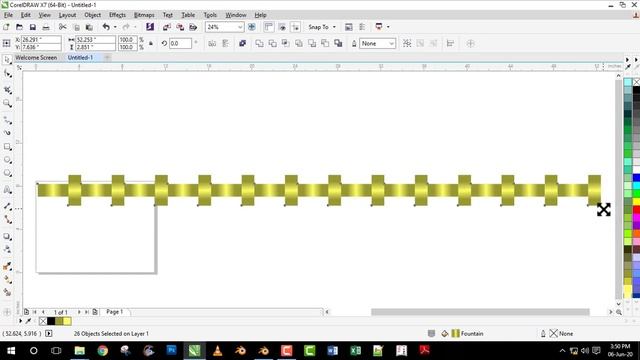This screenshot has height=360, width=640.
Task: Click the Save icon in toolbar
Action: click(x=33, y=27)
